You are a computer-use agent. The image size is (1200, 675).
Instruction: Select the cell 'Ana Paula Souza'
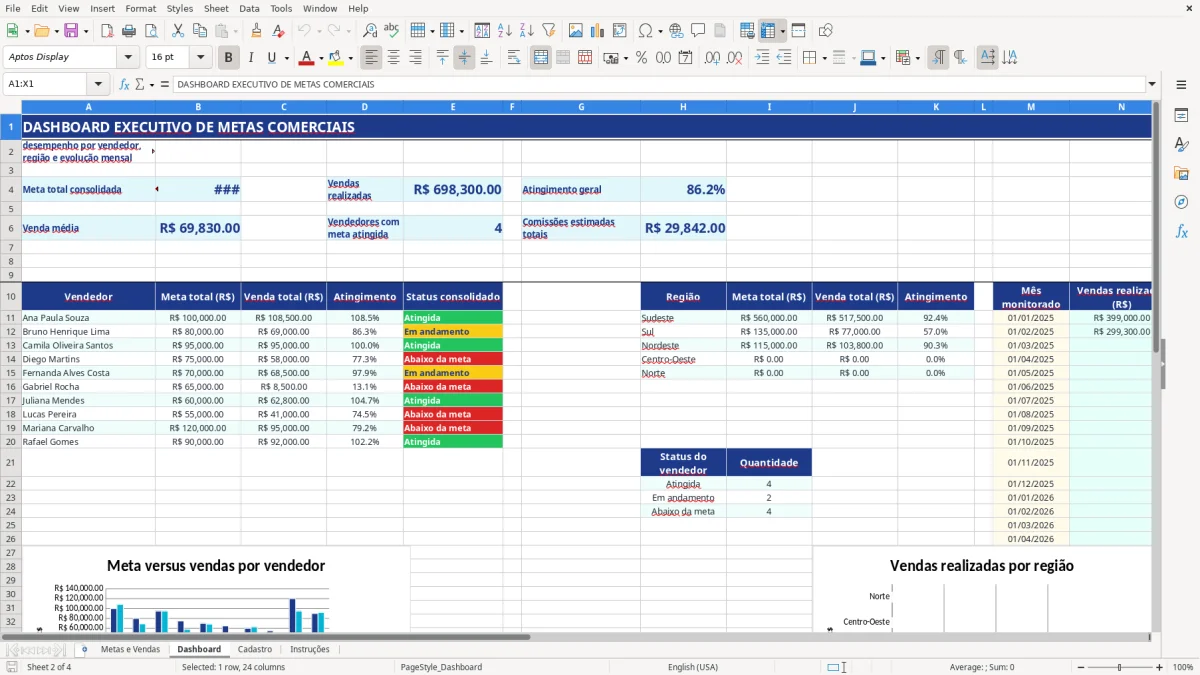[x=88, y=317]
